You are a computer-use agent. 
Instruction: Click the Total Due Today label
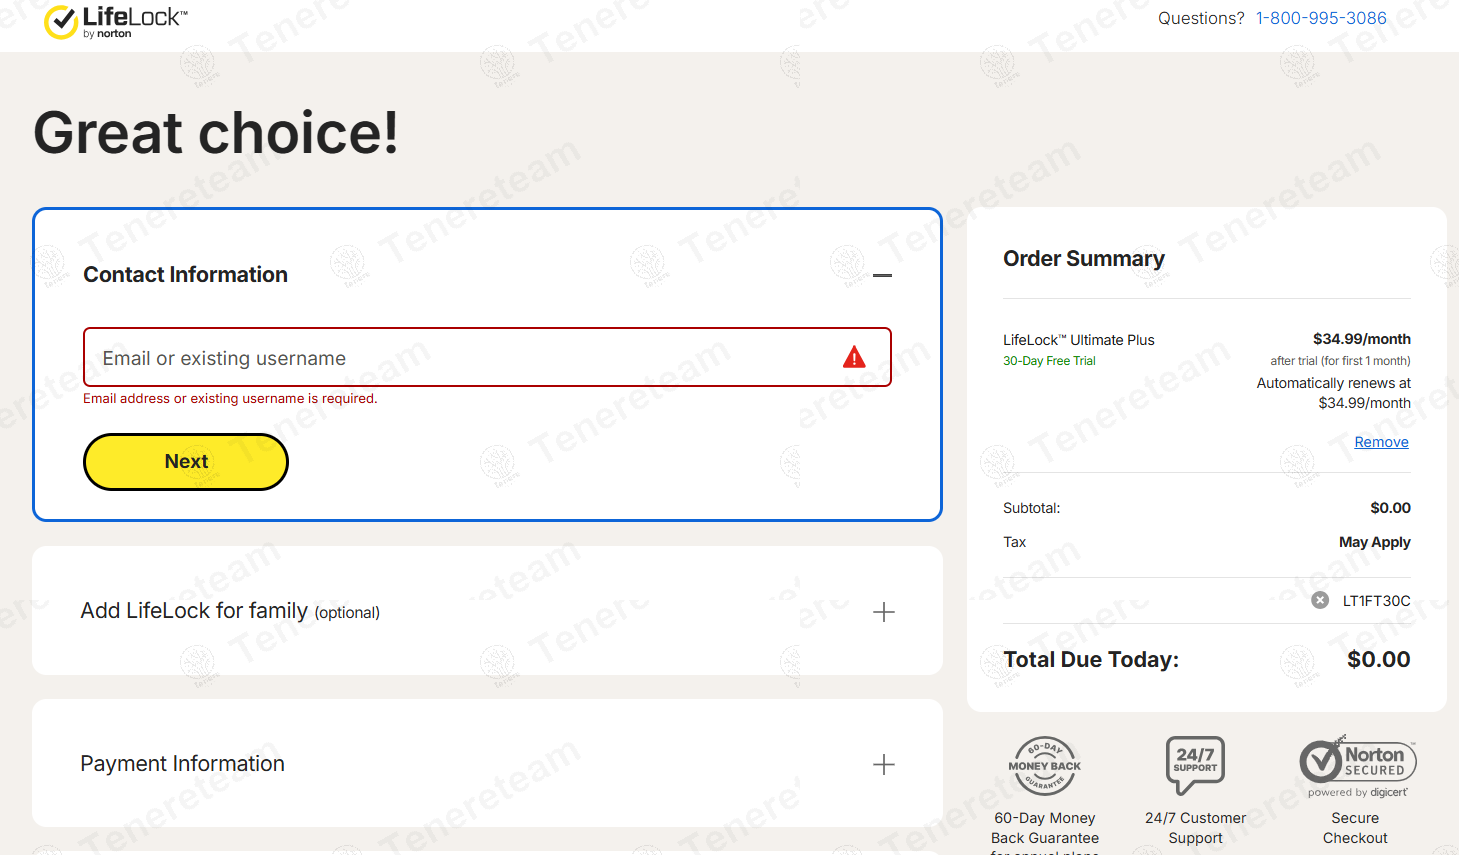click(x=1091, y=659)
